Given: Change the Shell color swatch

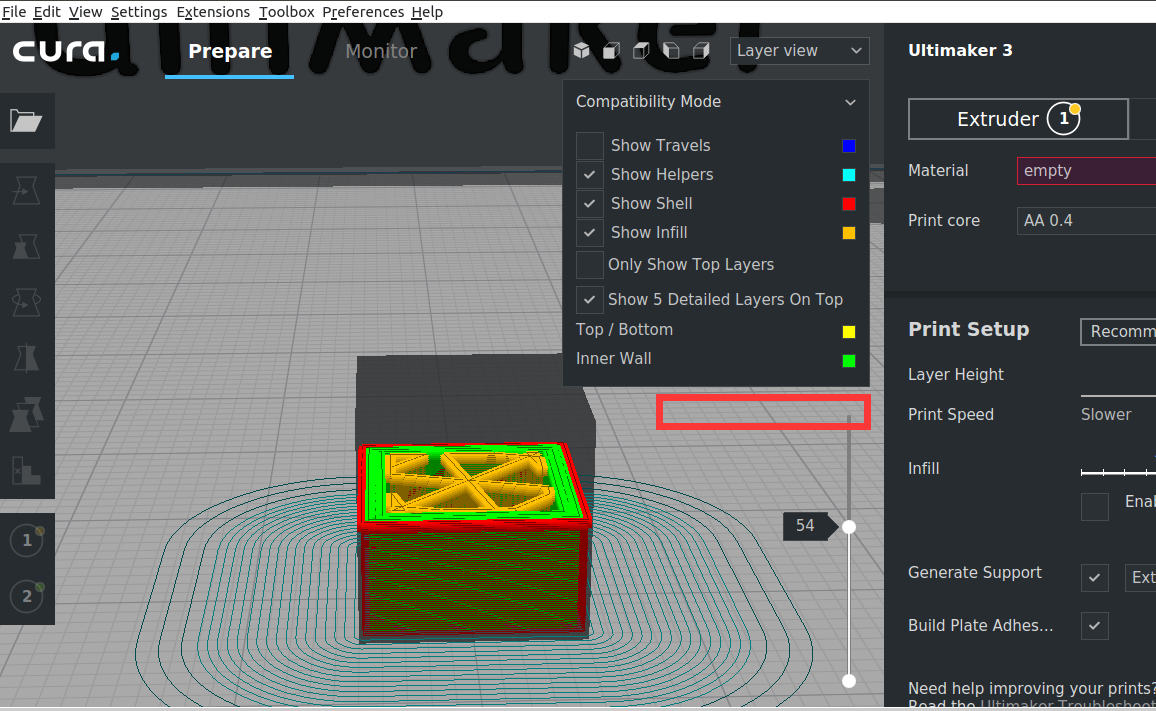Looking at the screenshot, I should pyautogui.click(x=849, y=203).
